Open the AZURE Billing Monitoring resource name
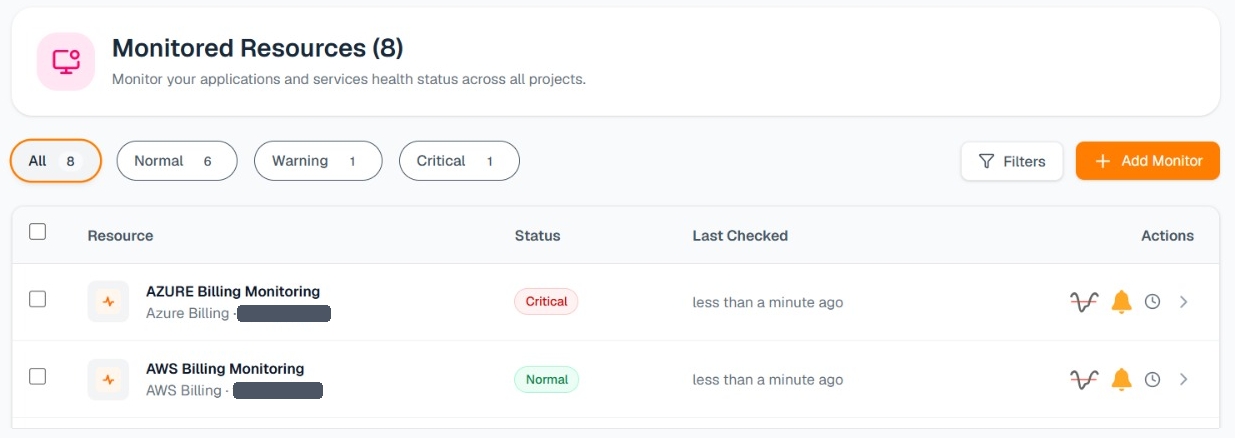 tap(233, 292)
